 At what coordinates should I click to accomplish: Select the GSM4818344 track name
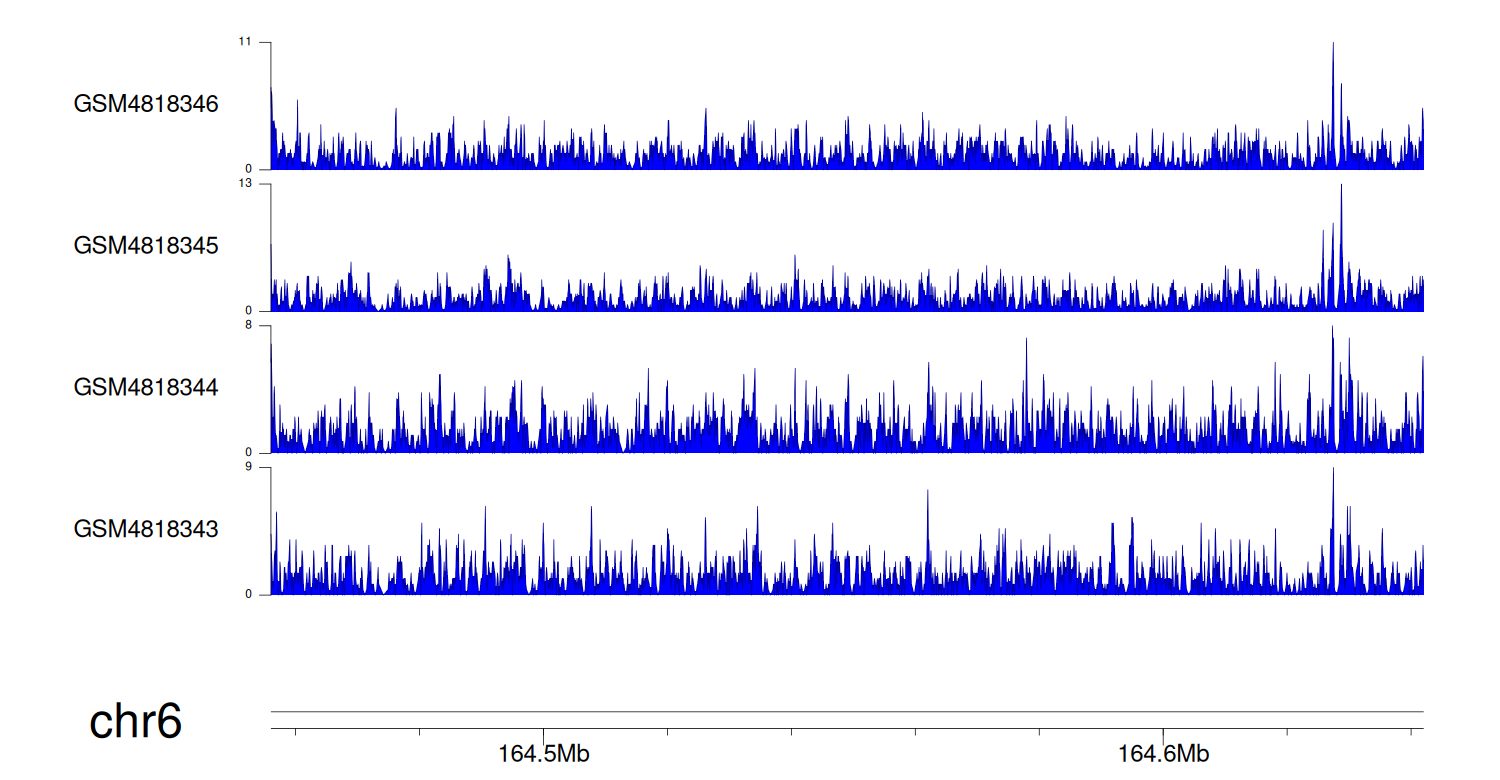click(146, 387)
